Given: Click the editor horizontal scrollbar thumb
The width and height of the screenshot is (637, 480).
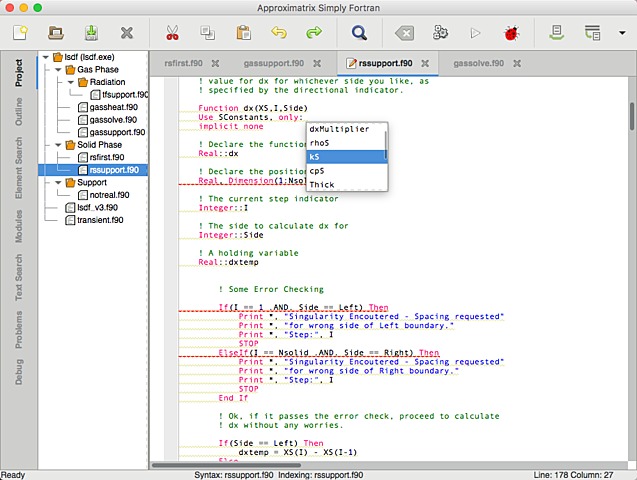Looking at the screenshot, I should pos(227,465).
